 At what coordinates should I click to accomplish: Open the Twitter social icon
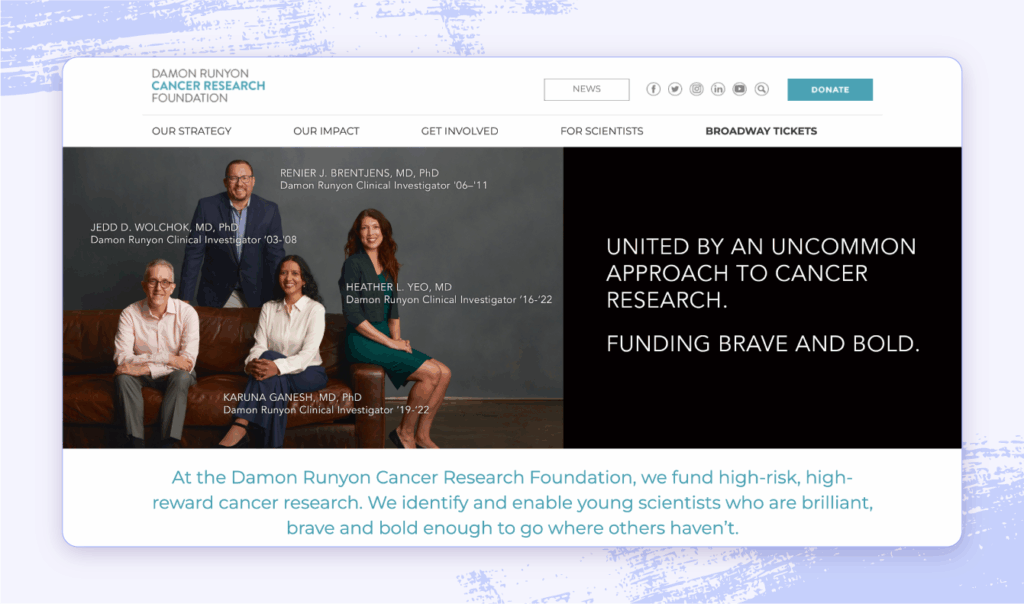[x=675, y=89]
